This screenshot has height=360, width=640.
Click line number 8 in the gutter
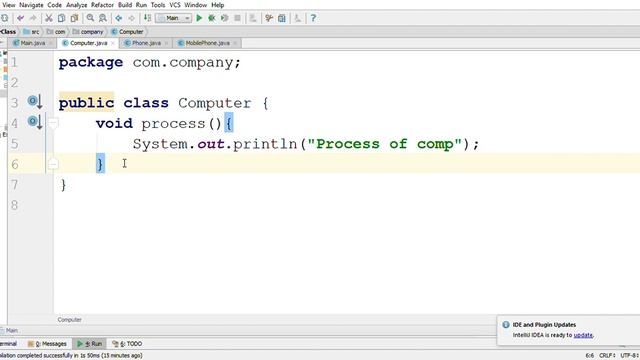(x=15, y=205)
